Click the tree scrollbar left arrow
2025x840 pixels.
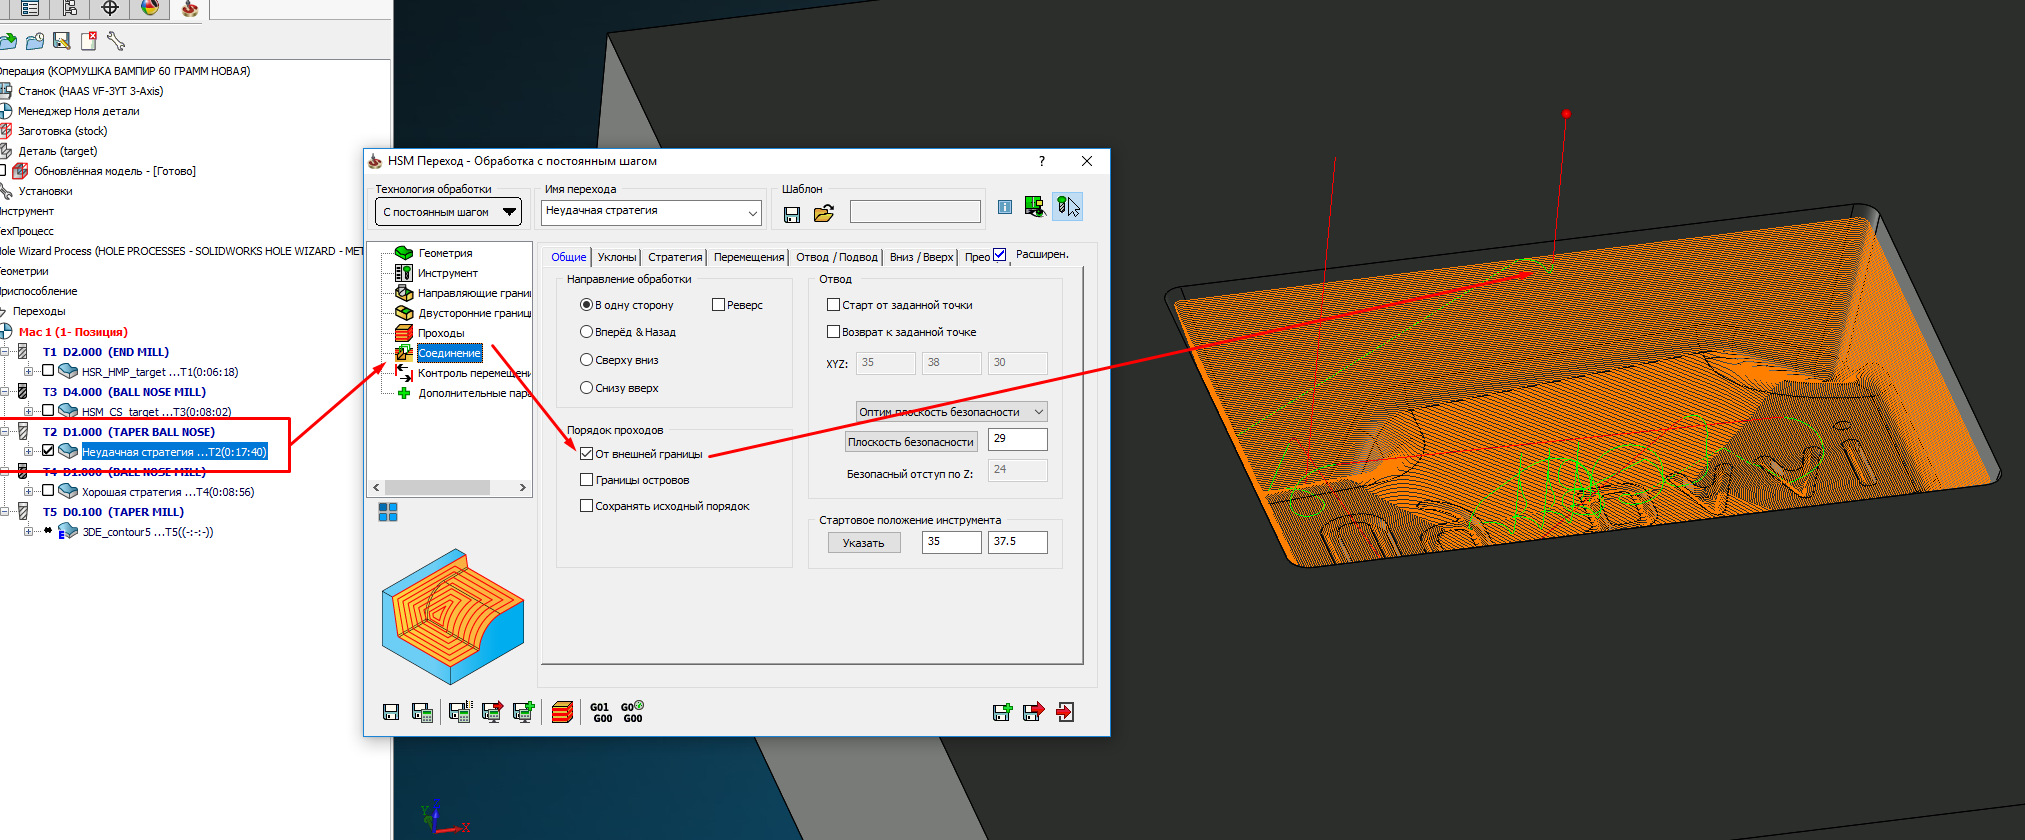click(x=376, y=488)
